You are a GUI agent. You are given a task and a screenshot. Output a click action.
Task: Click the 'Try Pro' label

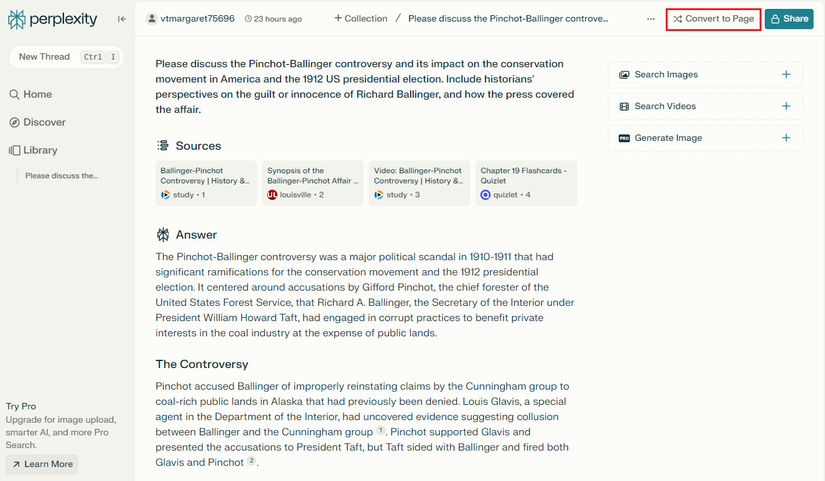21,406
